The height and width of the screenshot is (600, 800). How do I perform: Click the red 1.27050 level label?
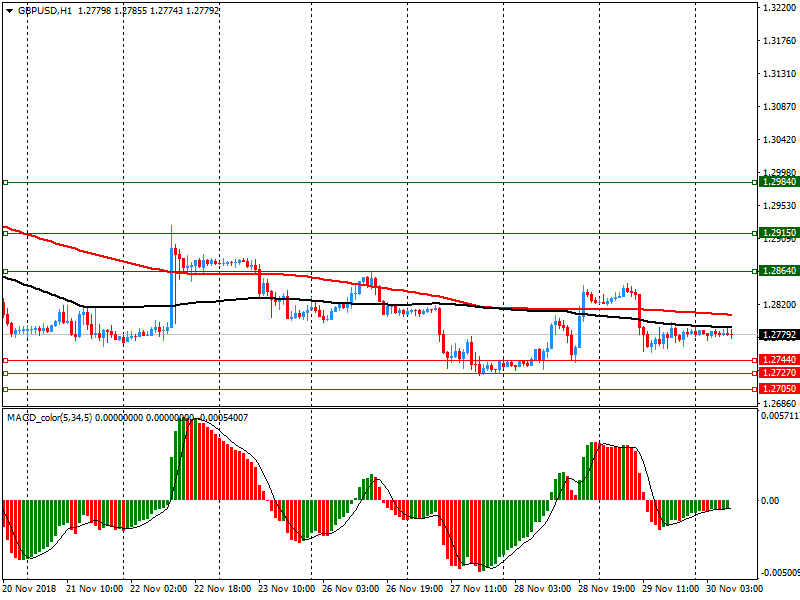(x=778, y=389)
